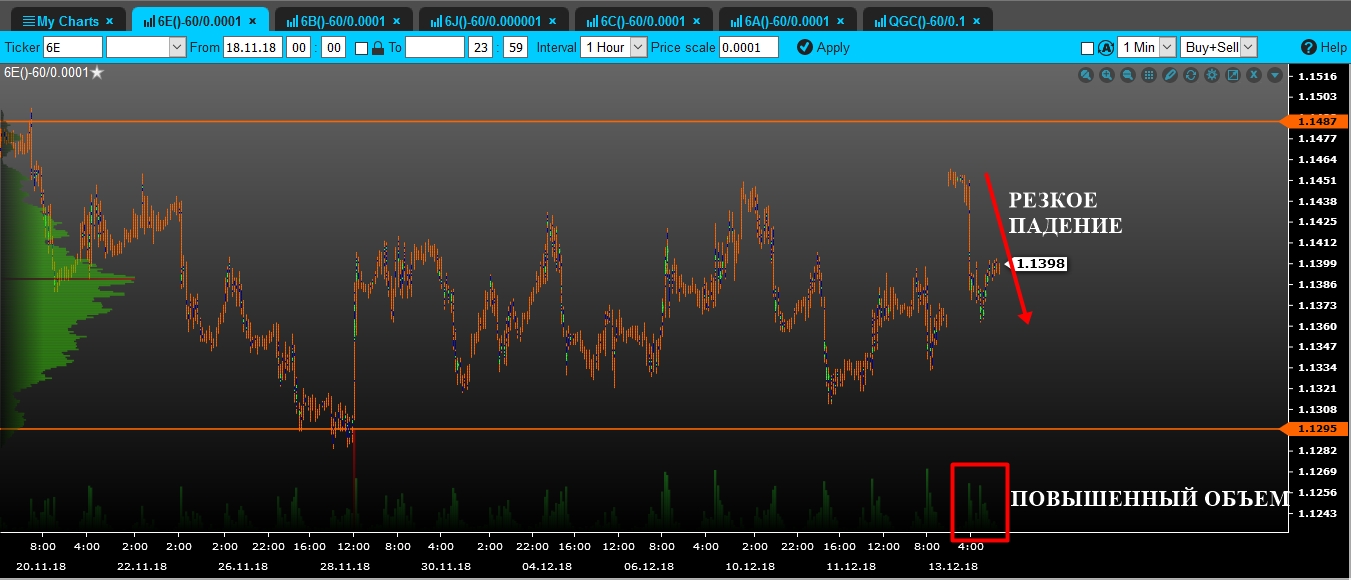This screenshot has height=580, width=1351.
Task: Open chart settings gear icon
Action: coord(1212,75)
